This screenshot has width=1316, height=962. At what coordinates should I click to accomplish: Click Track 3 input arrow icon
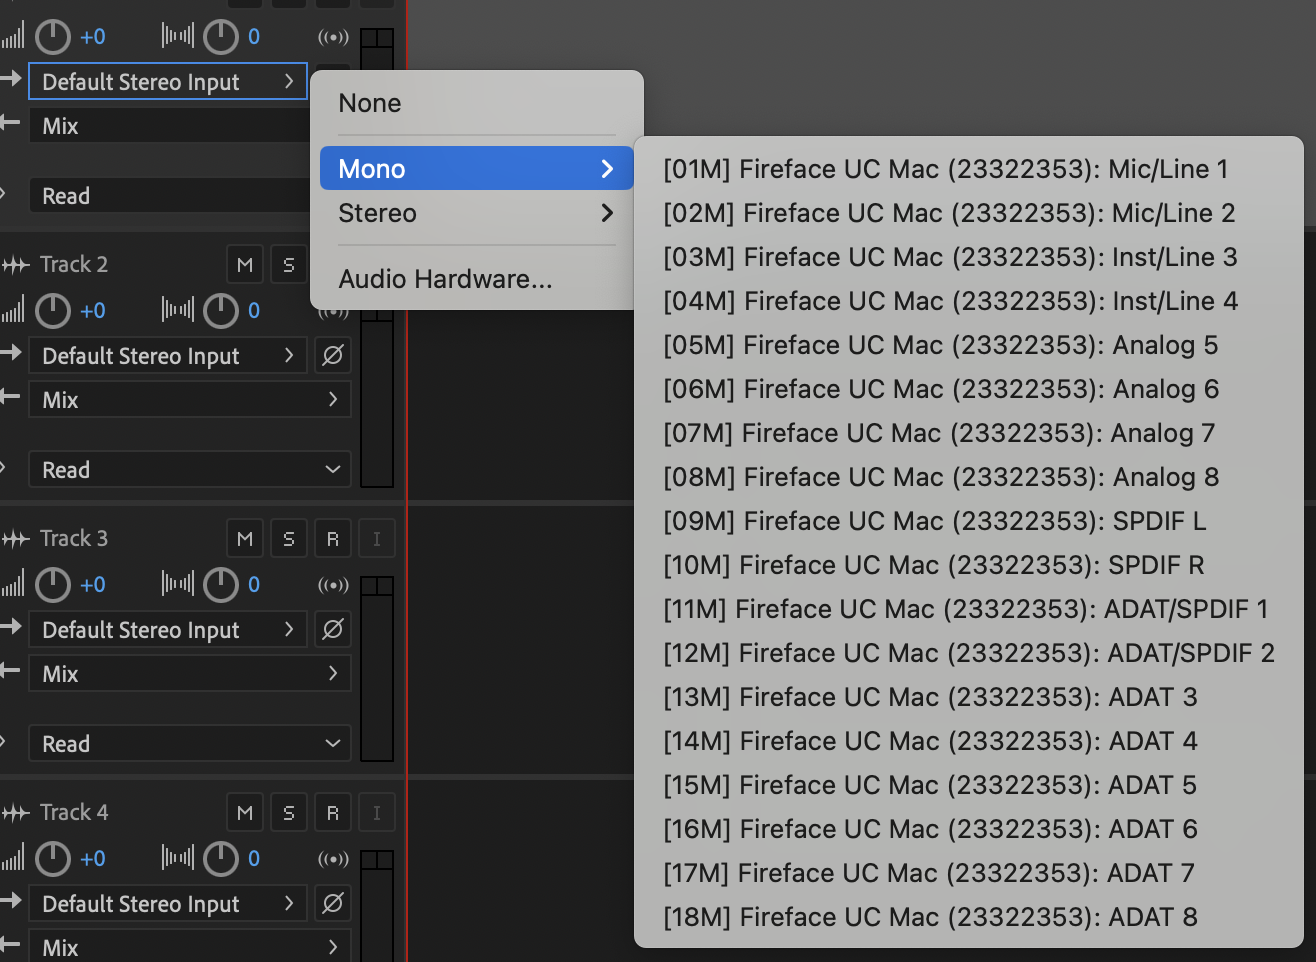coord(11,627)
